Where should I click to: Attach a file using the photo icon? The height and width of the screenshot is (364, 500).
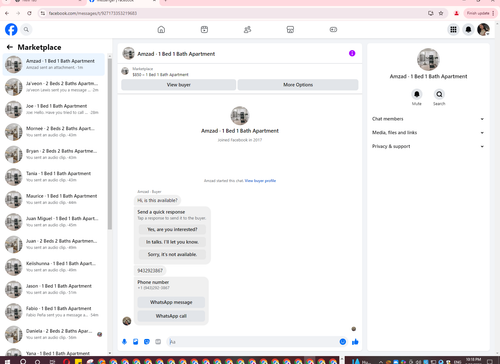click(x=136, y=342)
